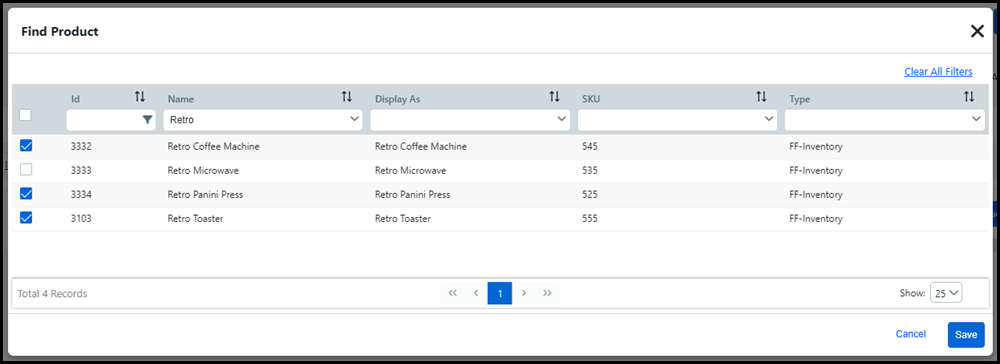Sort the SKU column with its arrows icon
This screenshot has height=364, width=1000.
pyautogui.click(x=761, y=97)
